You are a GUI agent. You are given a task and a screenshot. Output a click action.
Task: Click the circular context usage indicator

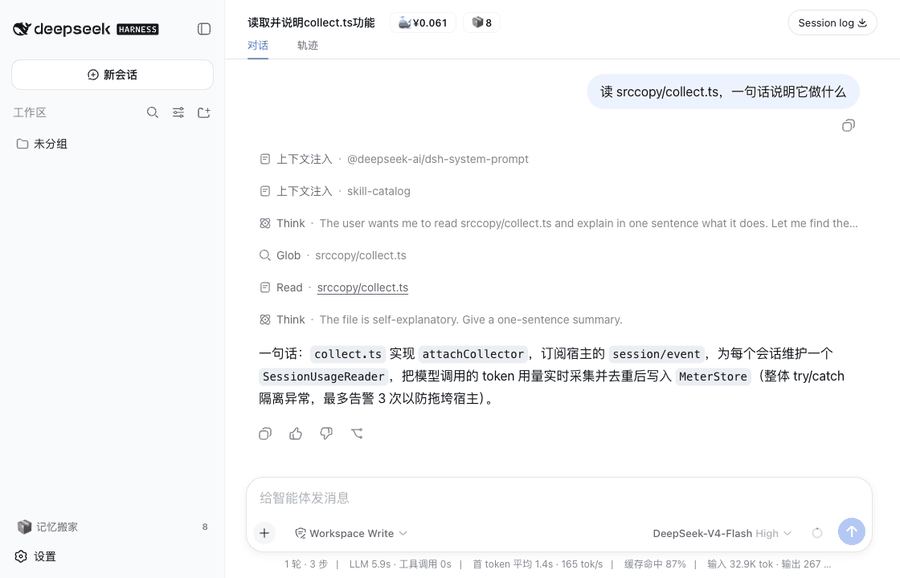[x=817, y=533]
